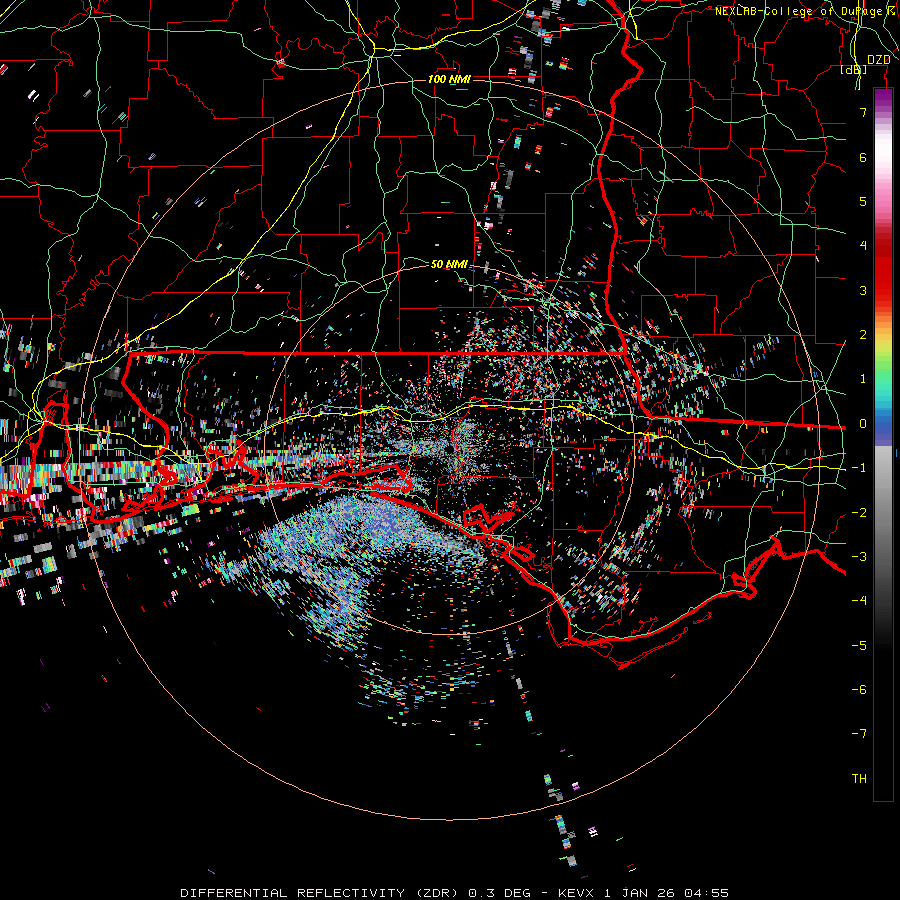Image resolution: width=900 pixels, height=900 pixels.
Task: Click the 7 value on color scale
Action: click(863, 112)
